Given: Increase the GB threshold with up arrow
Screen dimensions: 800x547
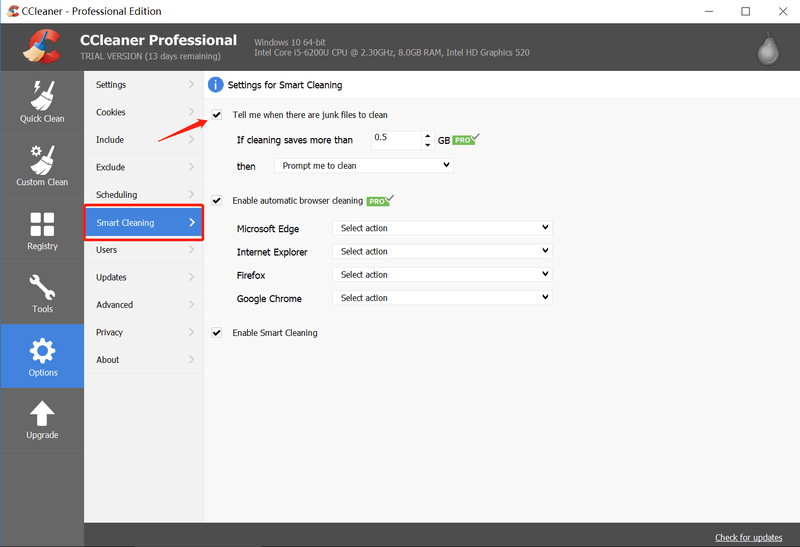Looking at the screenshot, I should (x=428, y=136).
